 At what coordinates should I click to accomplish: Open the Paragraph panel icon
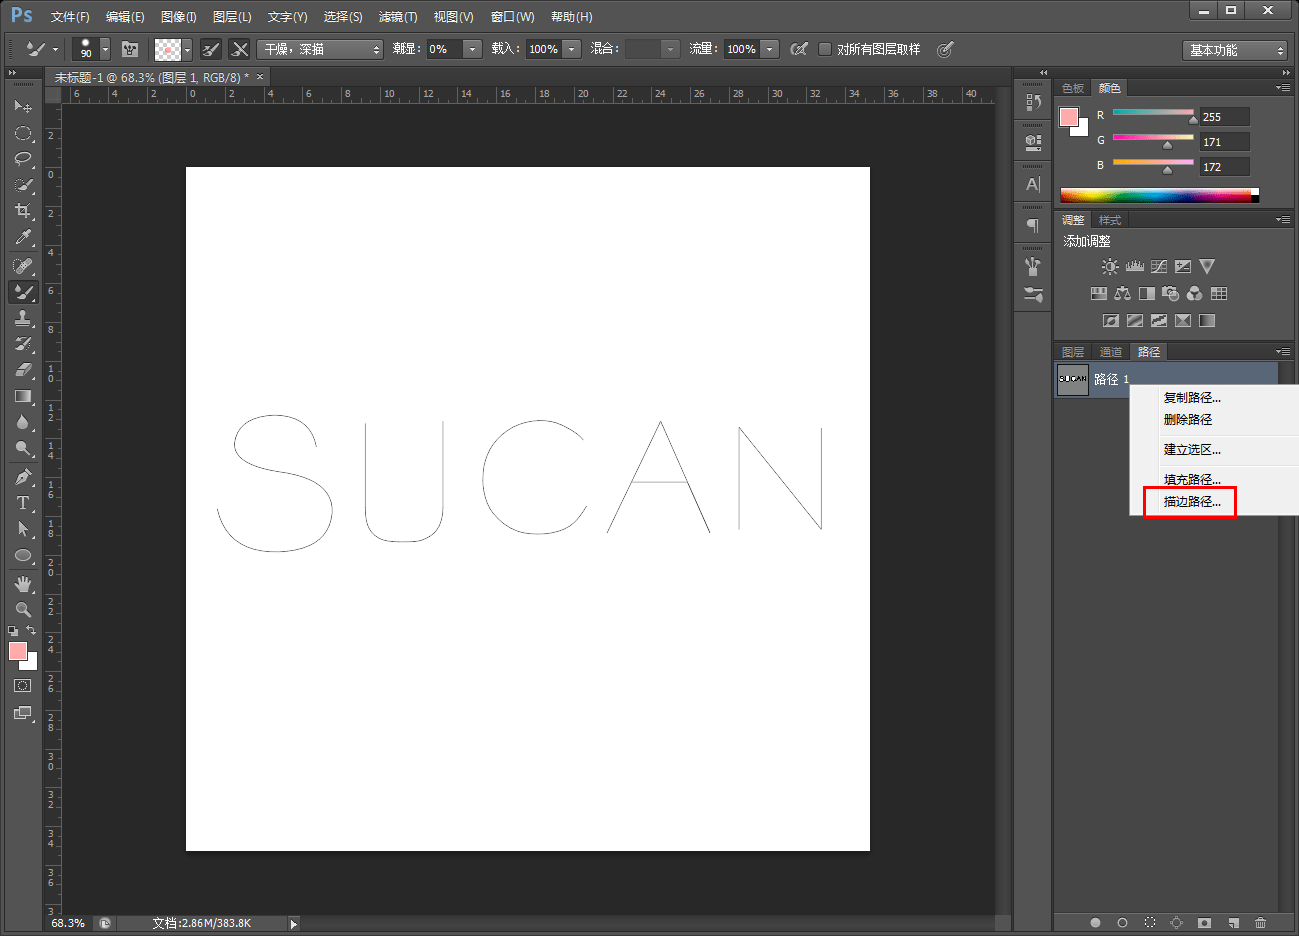pyautogui.click(x=1033, y=225)
